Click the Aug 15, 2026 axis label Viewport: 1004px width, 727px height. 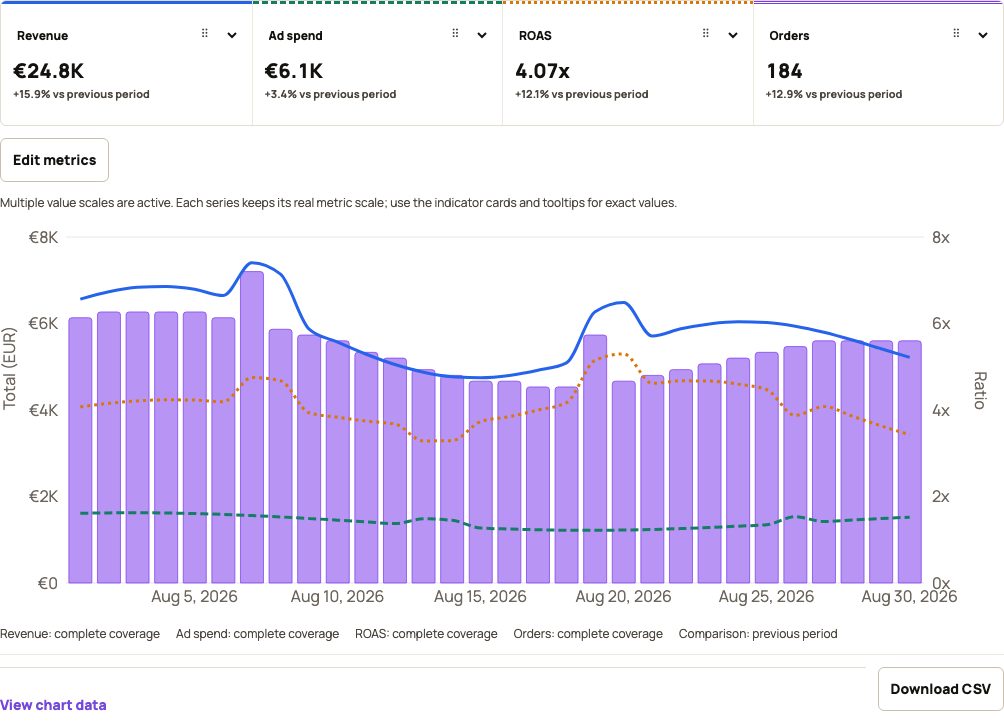point(480,596)
